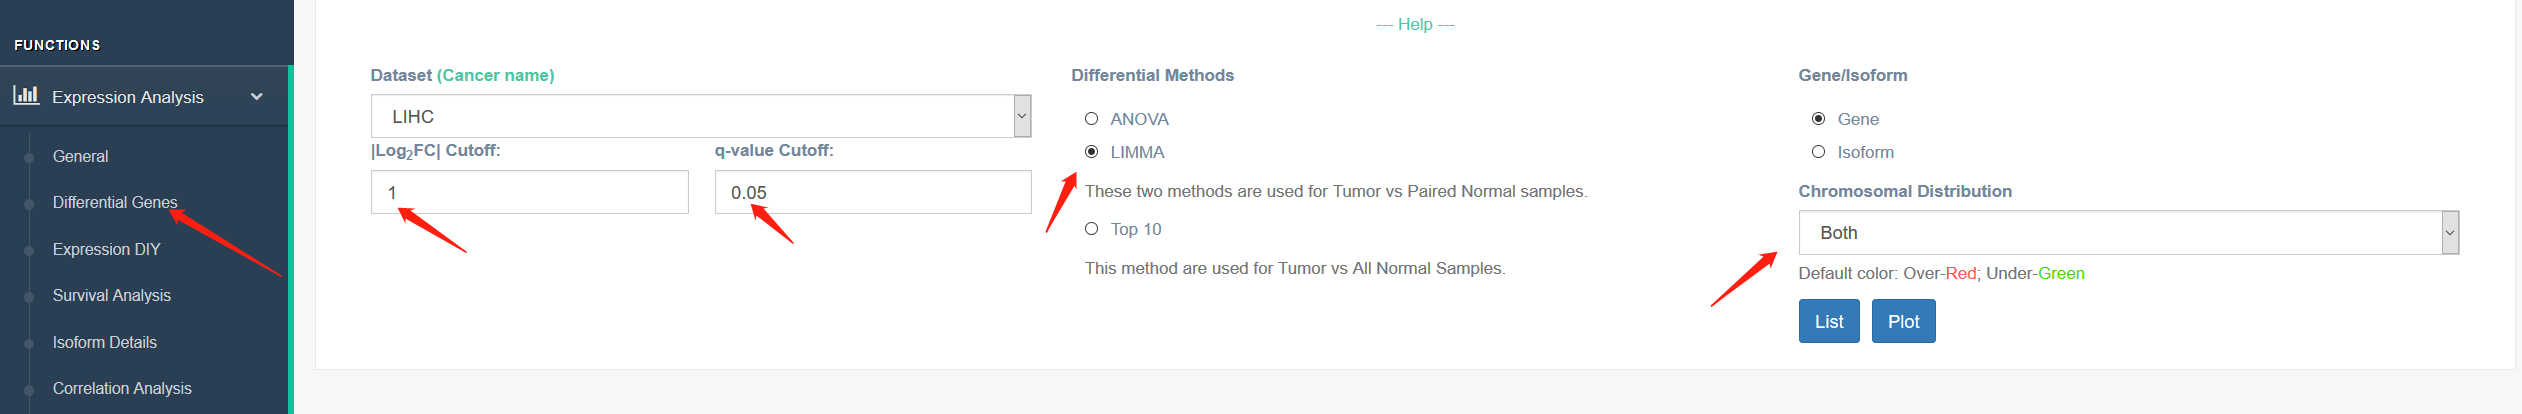
Task: Open the Help link
Action: [1415, 24]
